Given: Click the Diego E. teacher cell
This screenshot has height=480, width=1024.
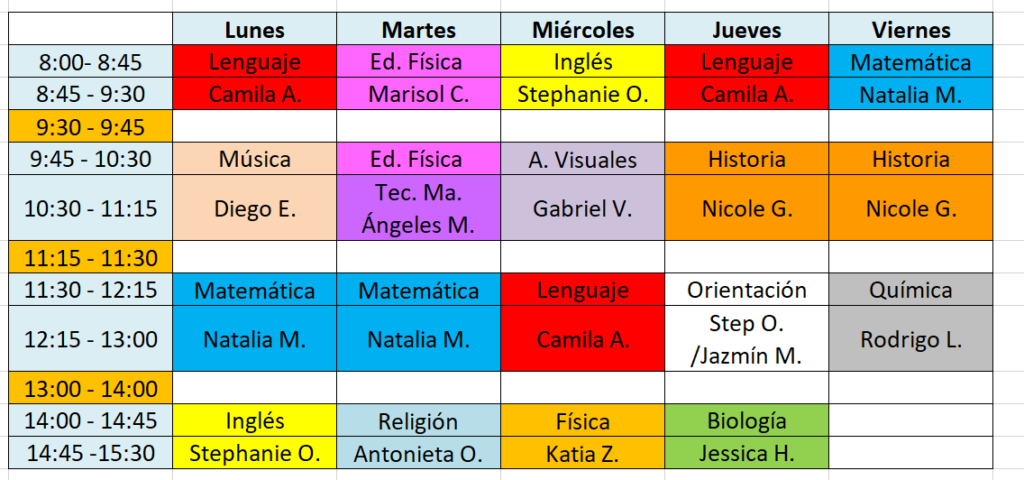Looking at the screenshot, I should tap(254, 209).
